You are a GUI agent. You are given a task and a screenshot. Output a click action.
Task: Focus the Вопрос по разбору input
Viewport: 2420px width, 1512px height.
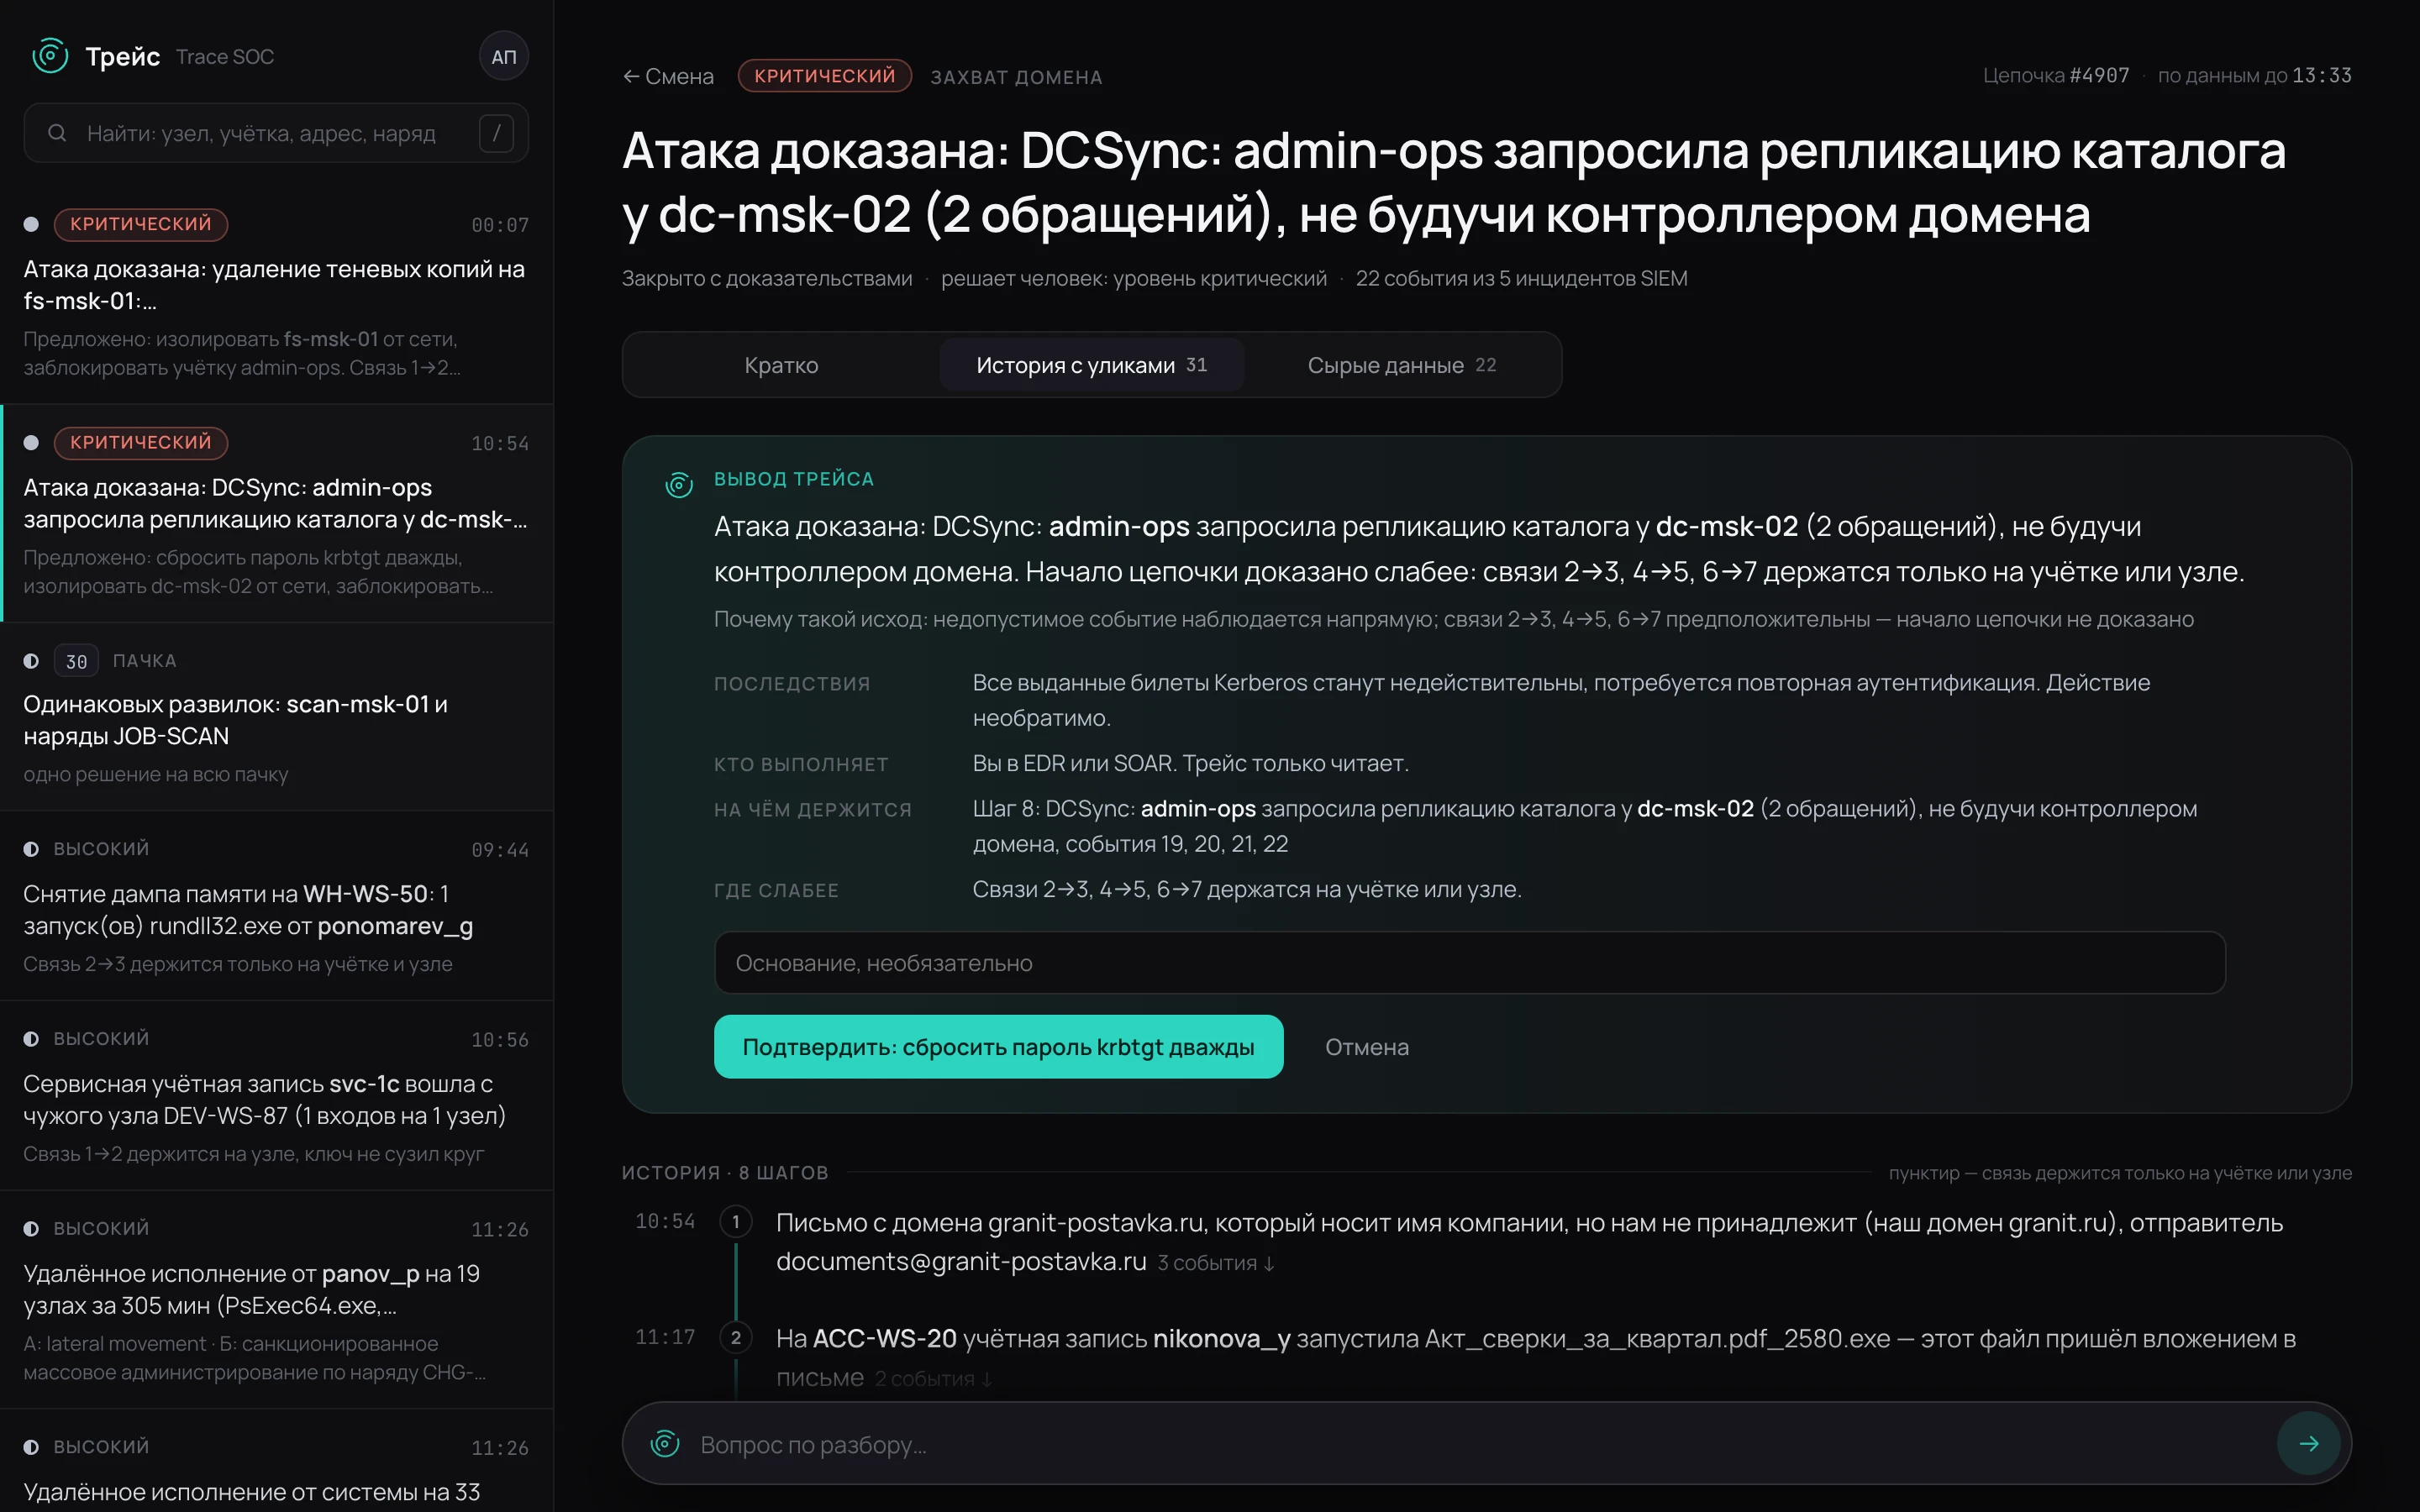(1480, 1444)
